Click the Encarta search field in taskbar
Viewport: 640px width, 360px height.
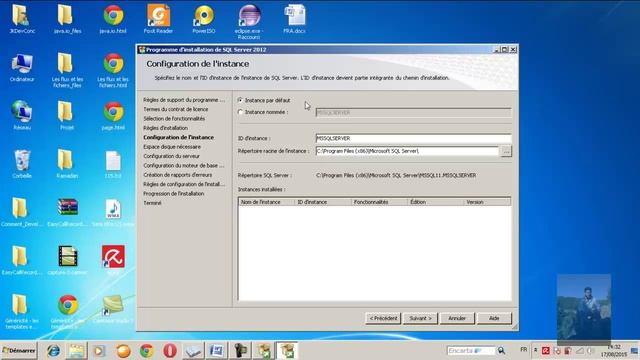coord(471,351)
